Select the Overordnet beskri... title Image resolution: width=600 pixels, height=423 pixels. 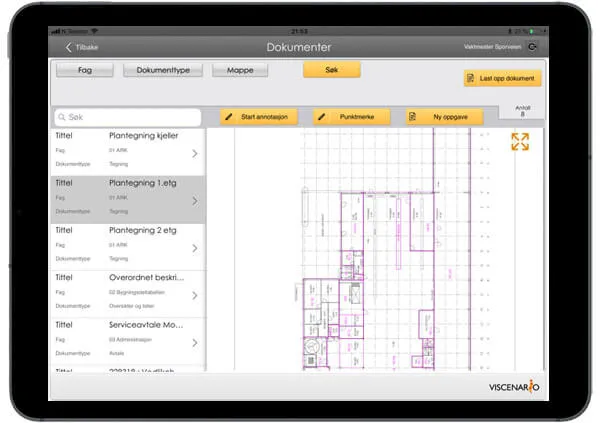pos(147,278)
